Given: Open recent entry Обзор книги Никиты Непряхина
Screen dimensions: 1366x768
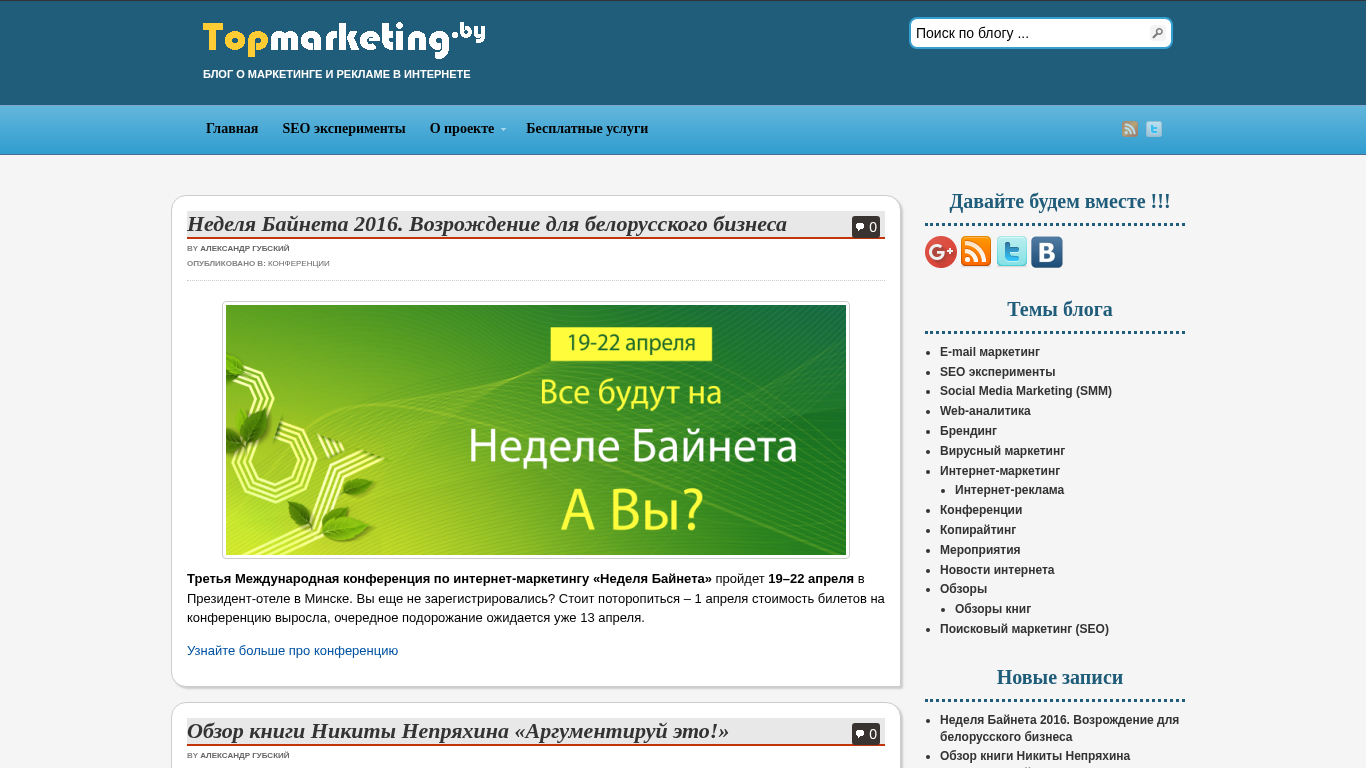Looking at the screenshot, I should (1035, 756).
